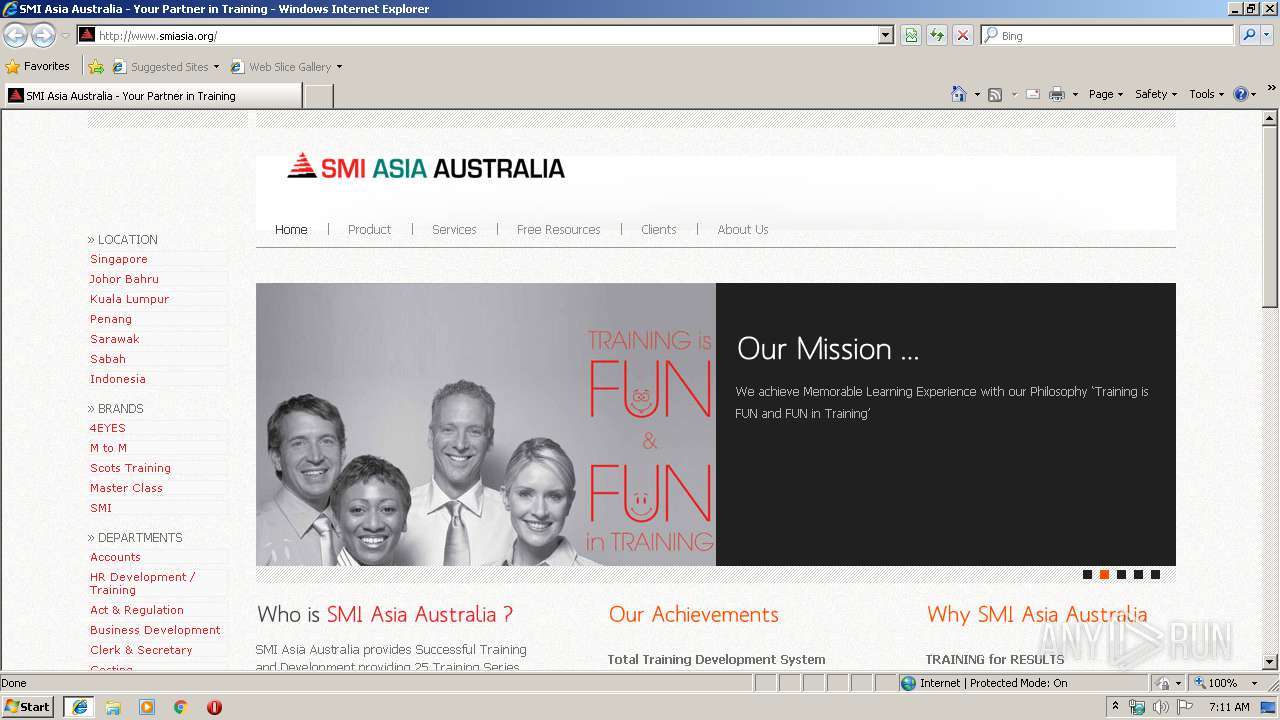1280x720 pixels.
Task: Open the Master Class link
Action: [126, 488]
